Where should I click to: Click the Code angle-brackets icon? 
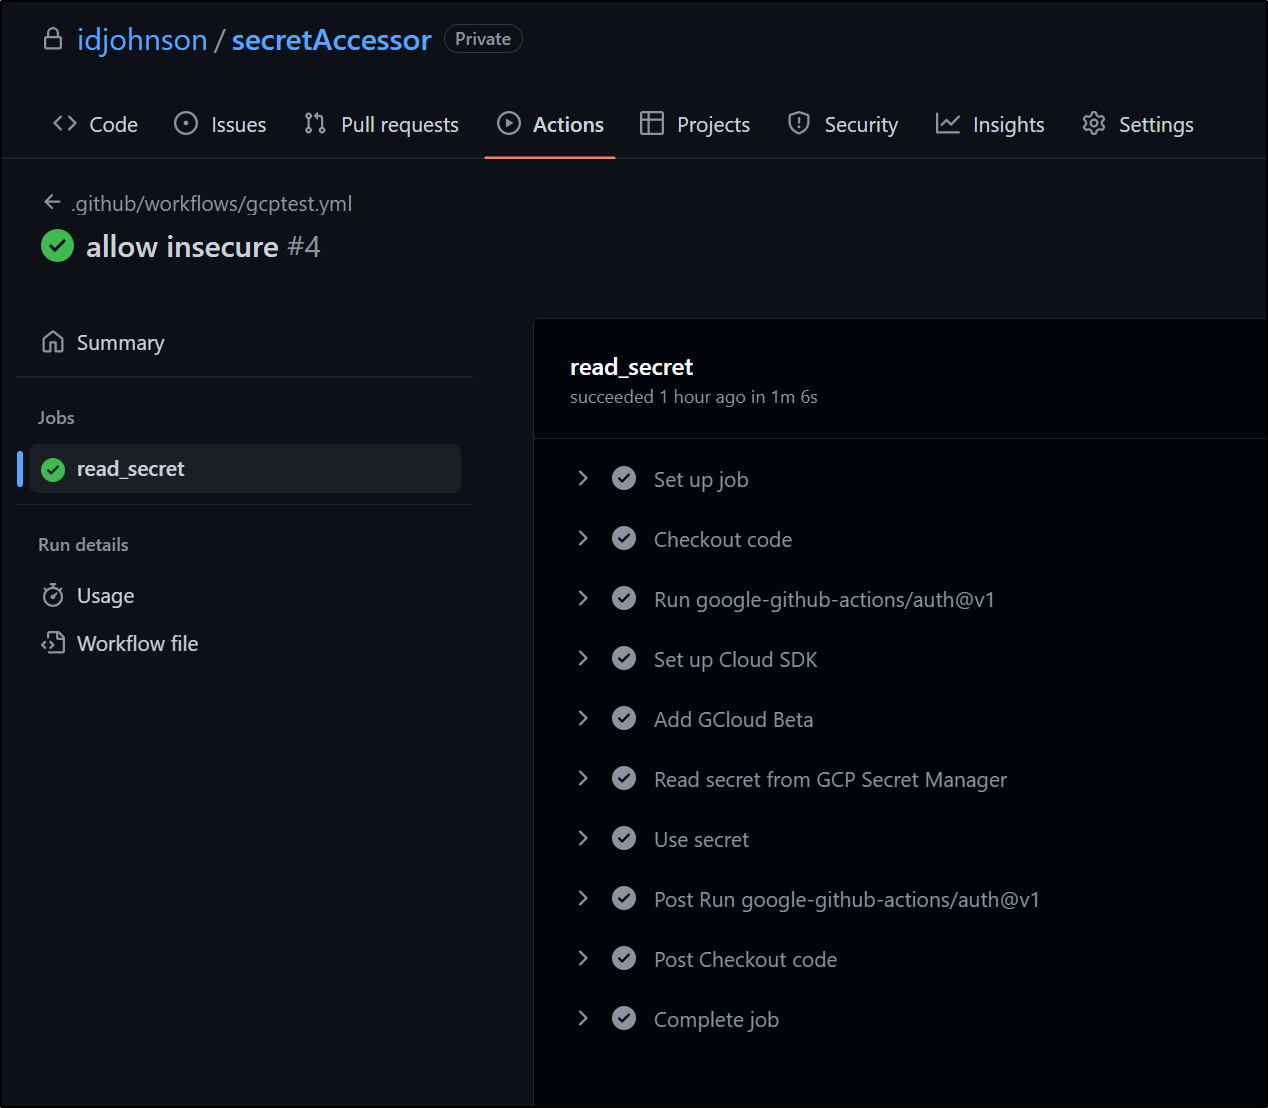[x=65, y=123]
